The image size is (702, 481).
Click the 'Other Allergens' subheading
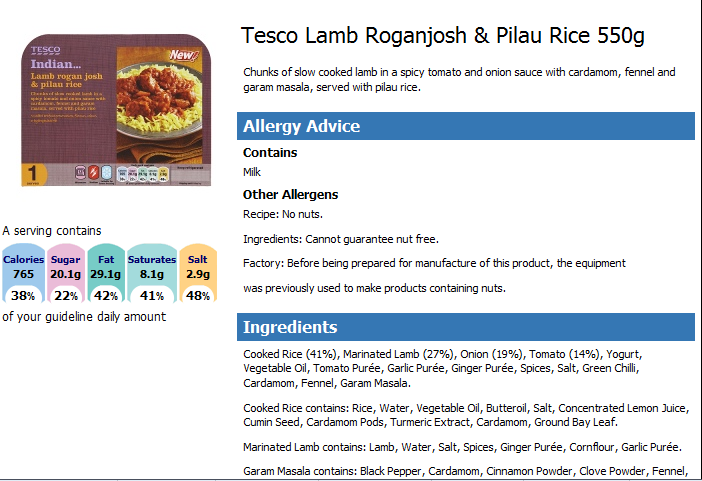click(x=290, y=195)
